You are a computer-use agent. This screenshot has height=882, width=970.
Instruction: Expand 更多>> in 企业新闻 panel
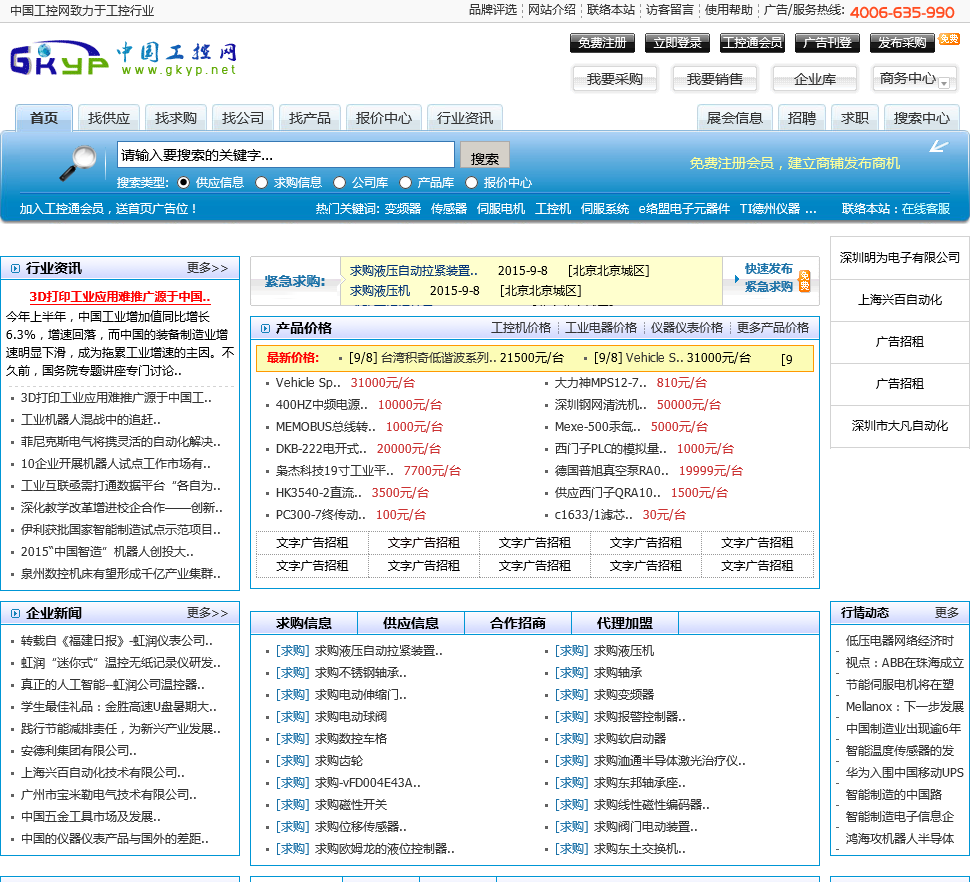[x=208, y=613]
